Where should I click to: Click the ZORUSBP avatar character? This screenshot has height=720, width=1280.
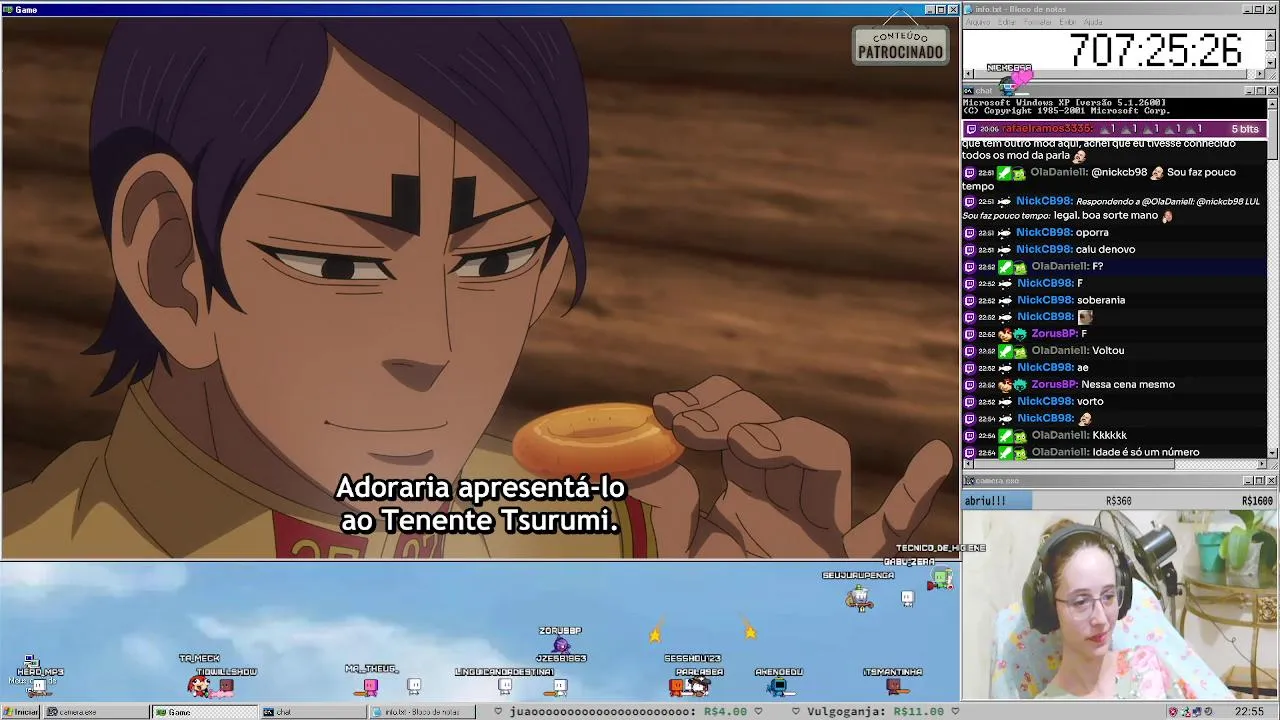[560, 645]
